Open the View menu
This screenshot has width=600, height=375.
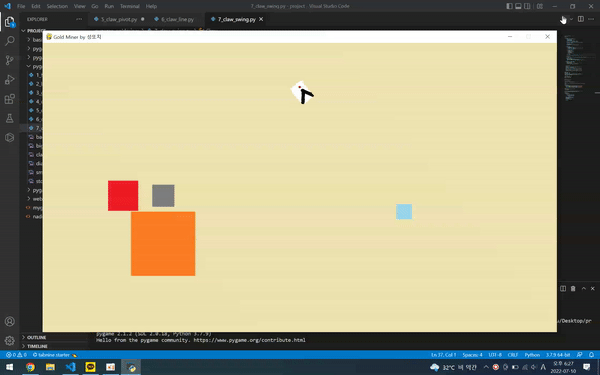point(80,6)
